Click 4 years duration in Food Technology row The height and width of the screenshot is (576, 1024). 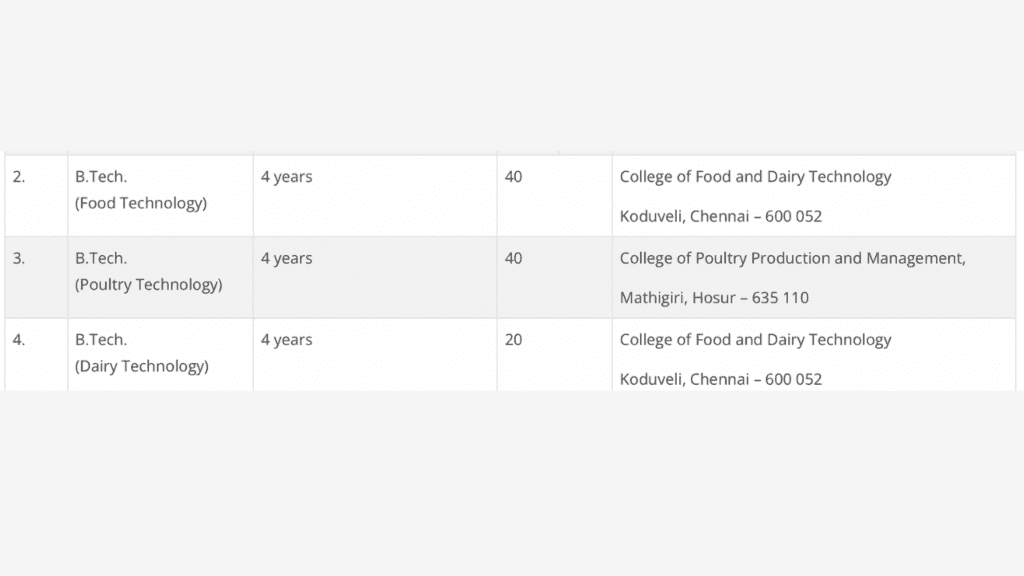[287, 177]
